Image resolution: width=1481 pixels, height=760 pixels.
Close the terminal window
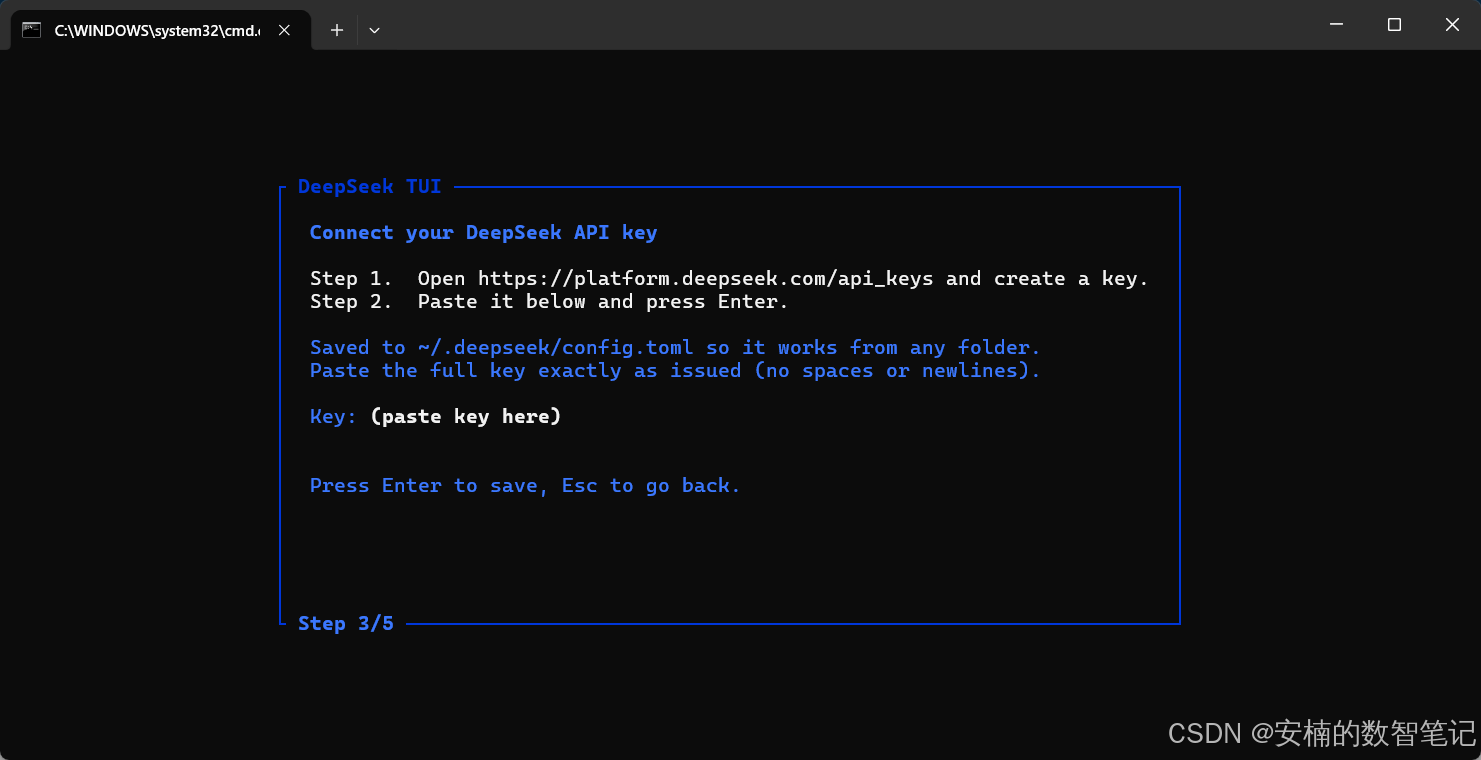(x=1452, y=24)
